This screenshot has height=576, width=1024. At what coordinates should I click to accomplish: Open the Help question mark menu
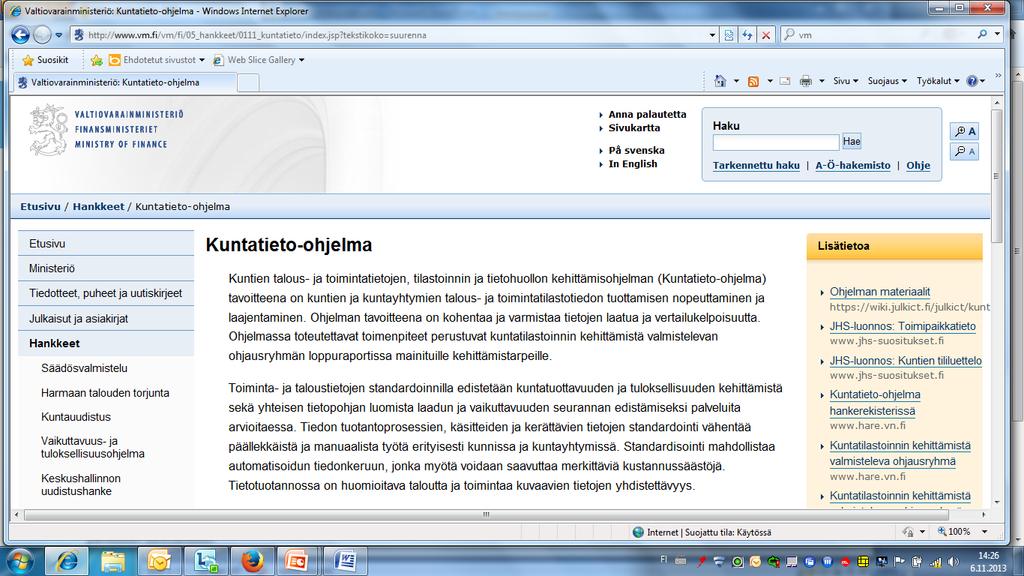coord(975,81)
